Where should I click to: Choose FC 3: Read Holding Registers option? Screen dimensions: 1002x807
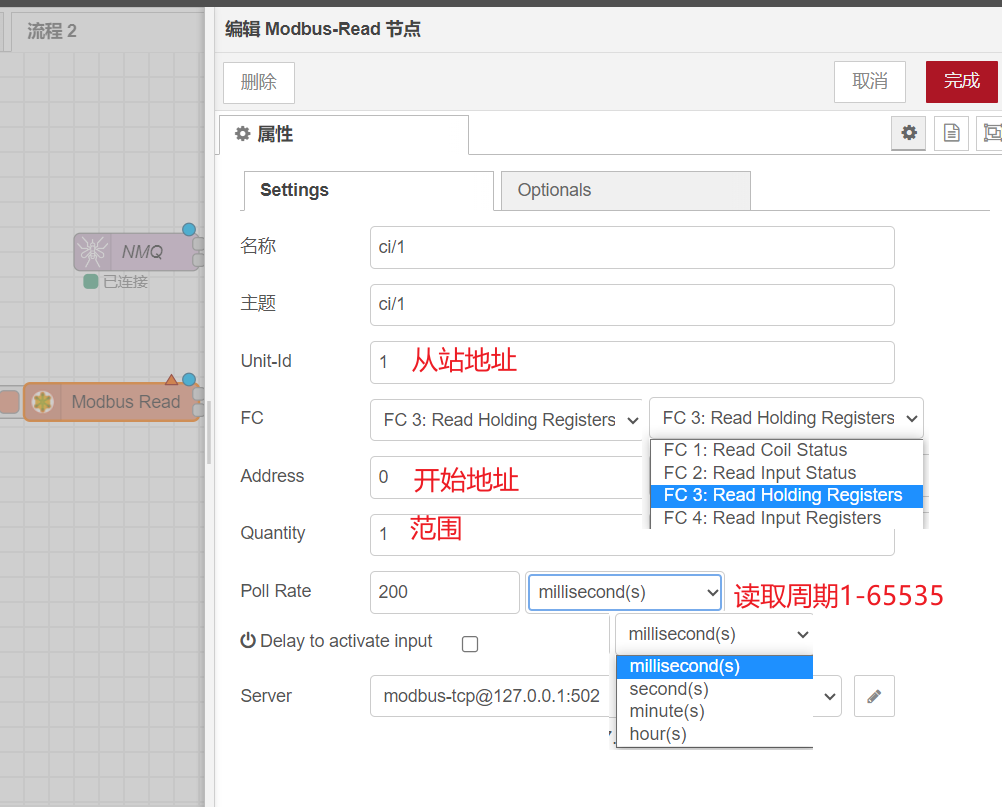point(786,495)
